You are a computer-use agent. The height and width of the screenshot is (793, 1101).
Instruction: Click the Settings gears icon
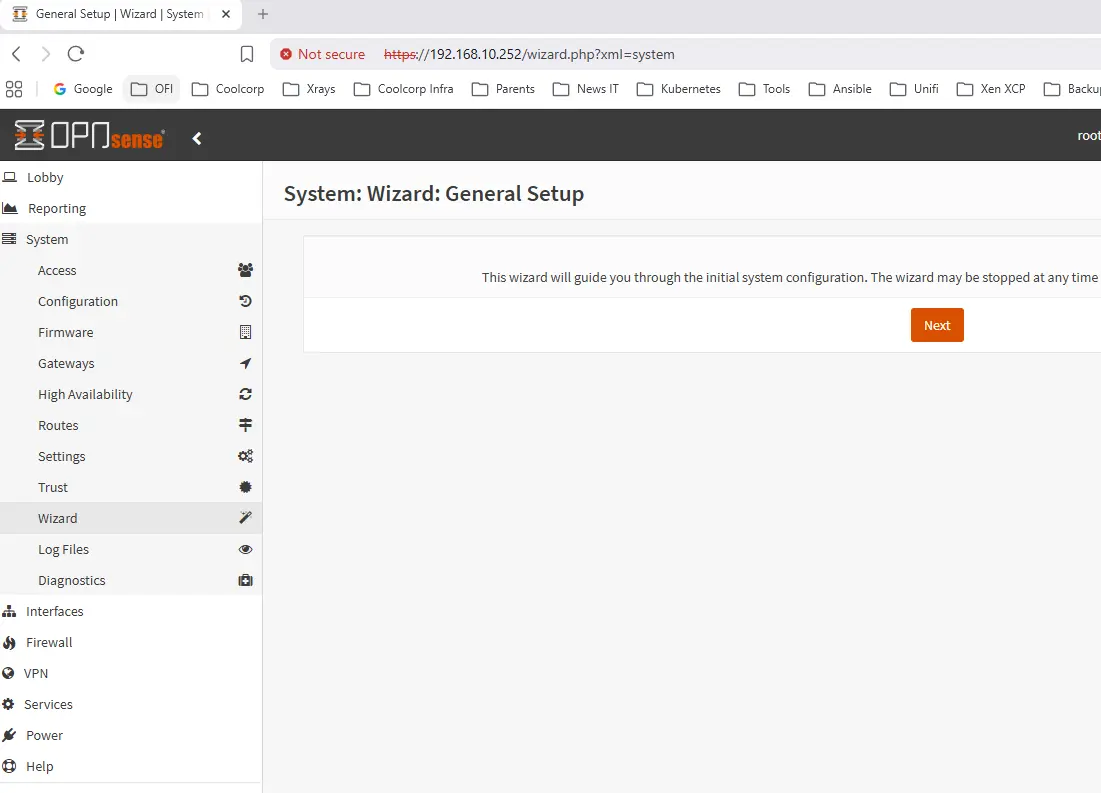coord(245,456)
